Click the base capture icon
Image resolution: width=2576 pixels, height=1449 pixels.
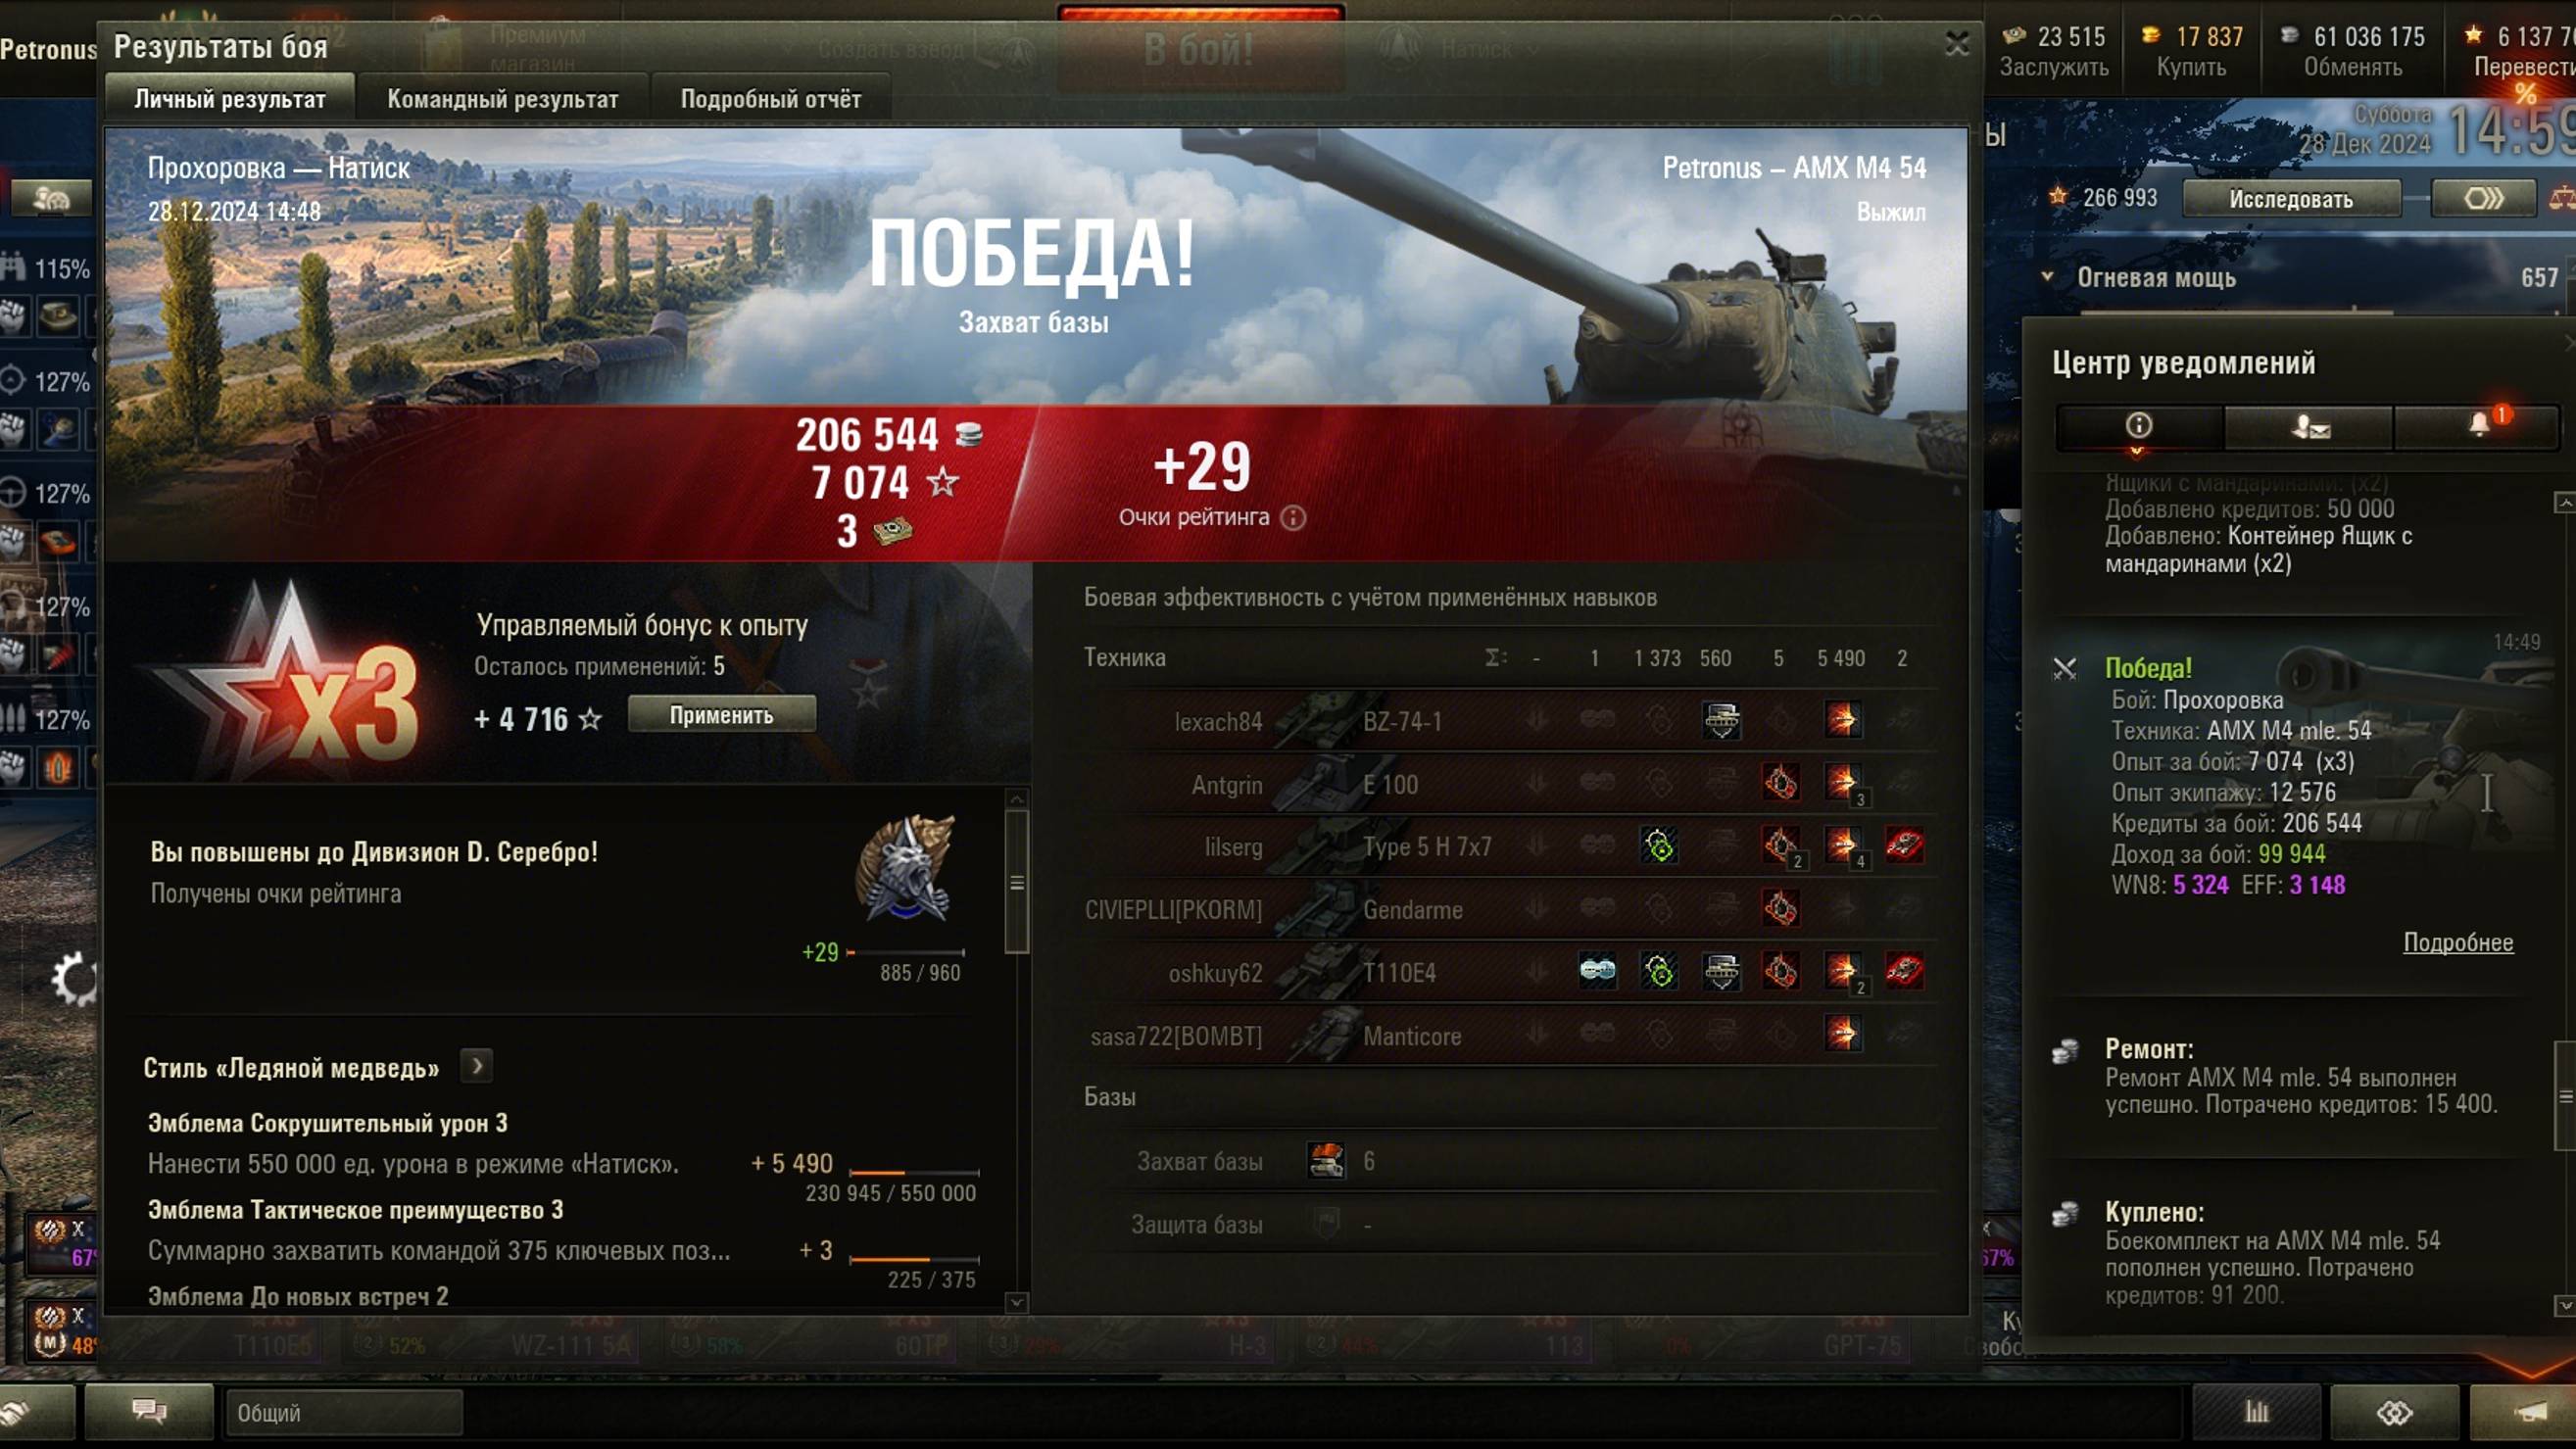point(1326,1161)
